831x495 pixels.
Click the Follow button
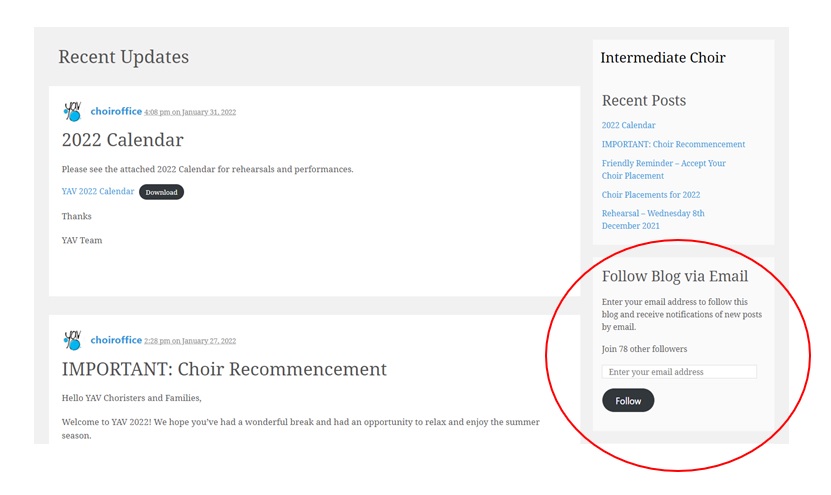coord(628,401)
